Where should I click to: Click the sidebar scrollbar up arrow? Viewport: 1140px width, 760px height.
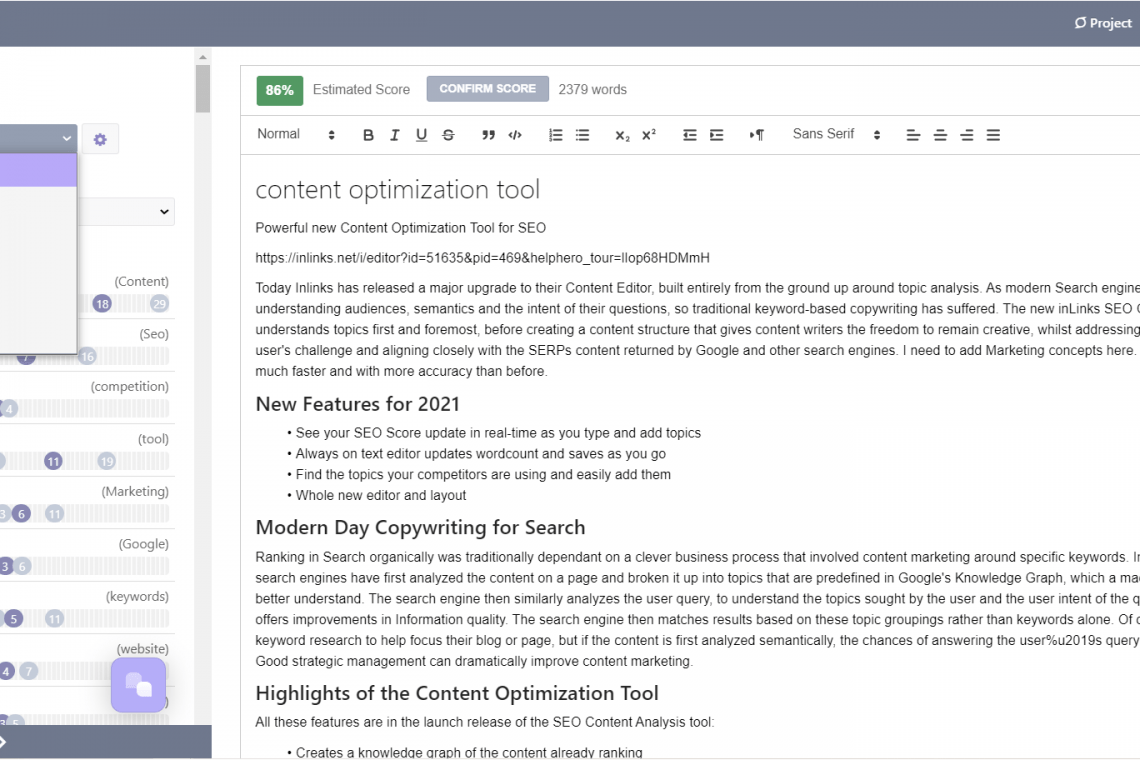coord(203,57)
